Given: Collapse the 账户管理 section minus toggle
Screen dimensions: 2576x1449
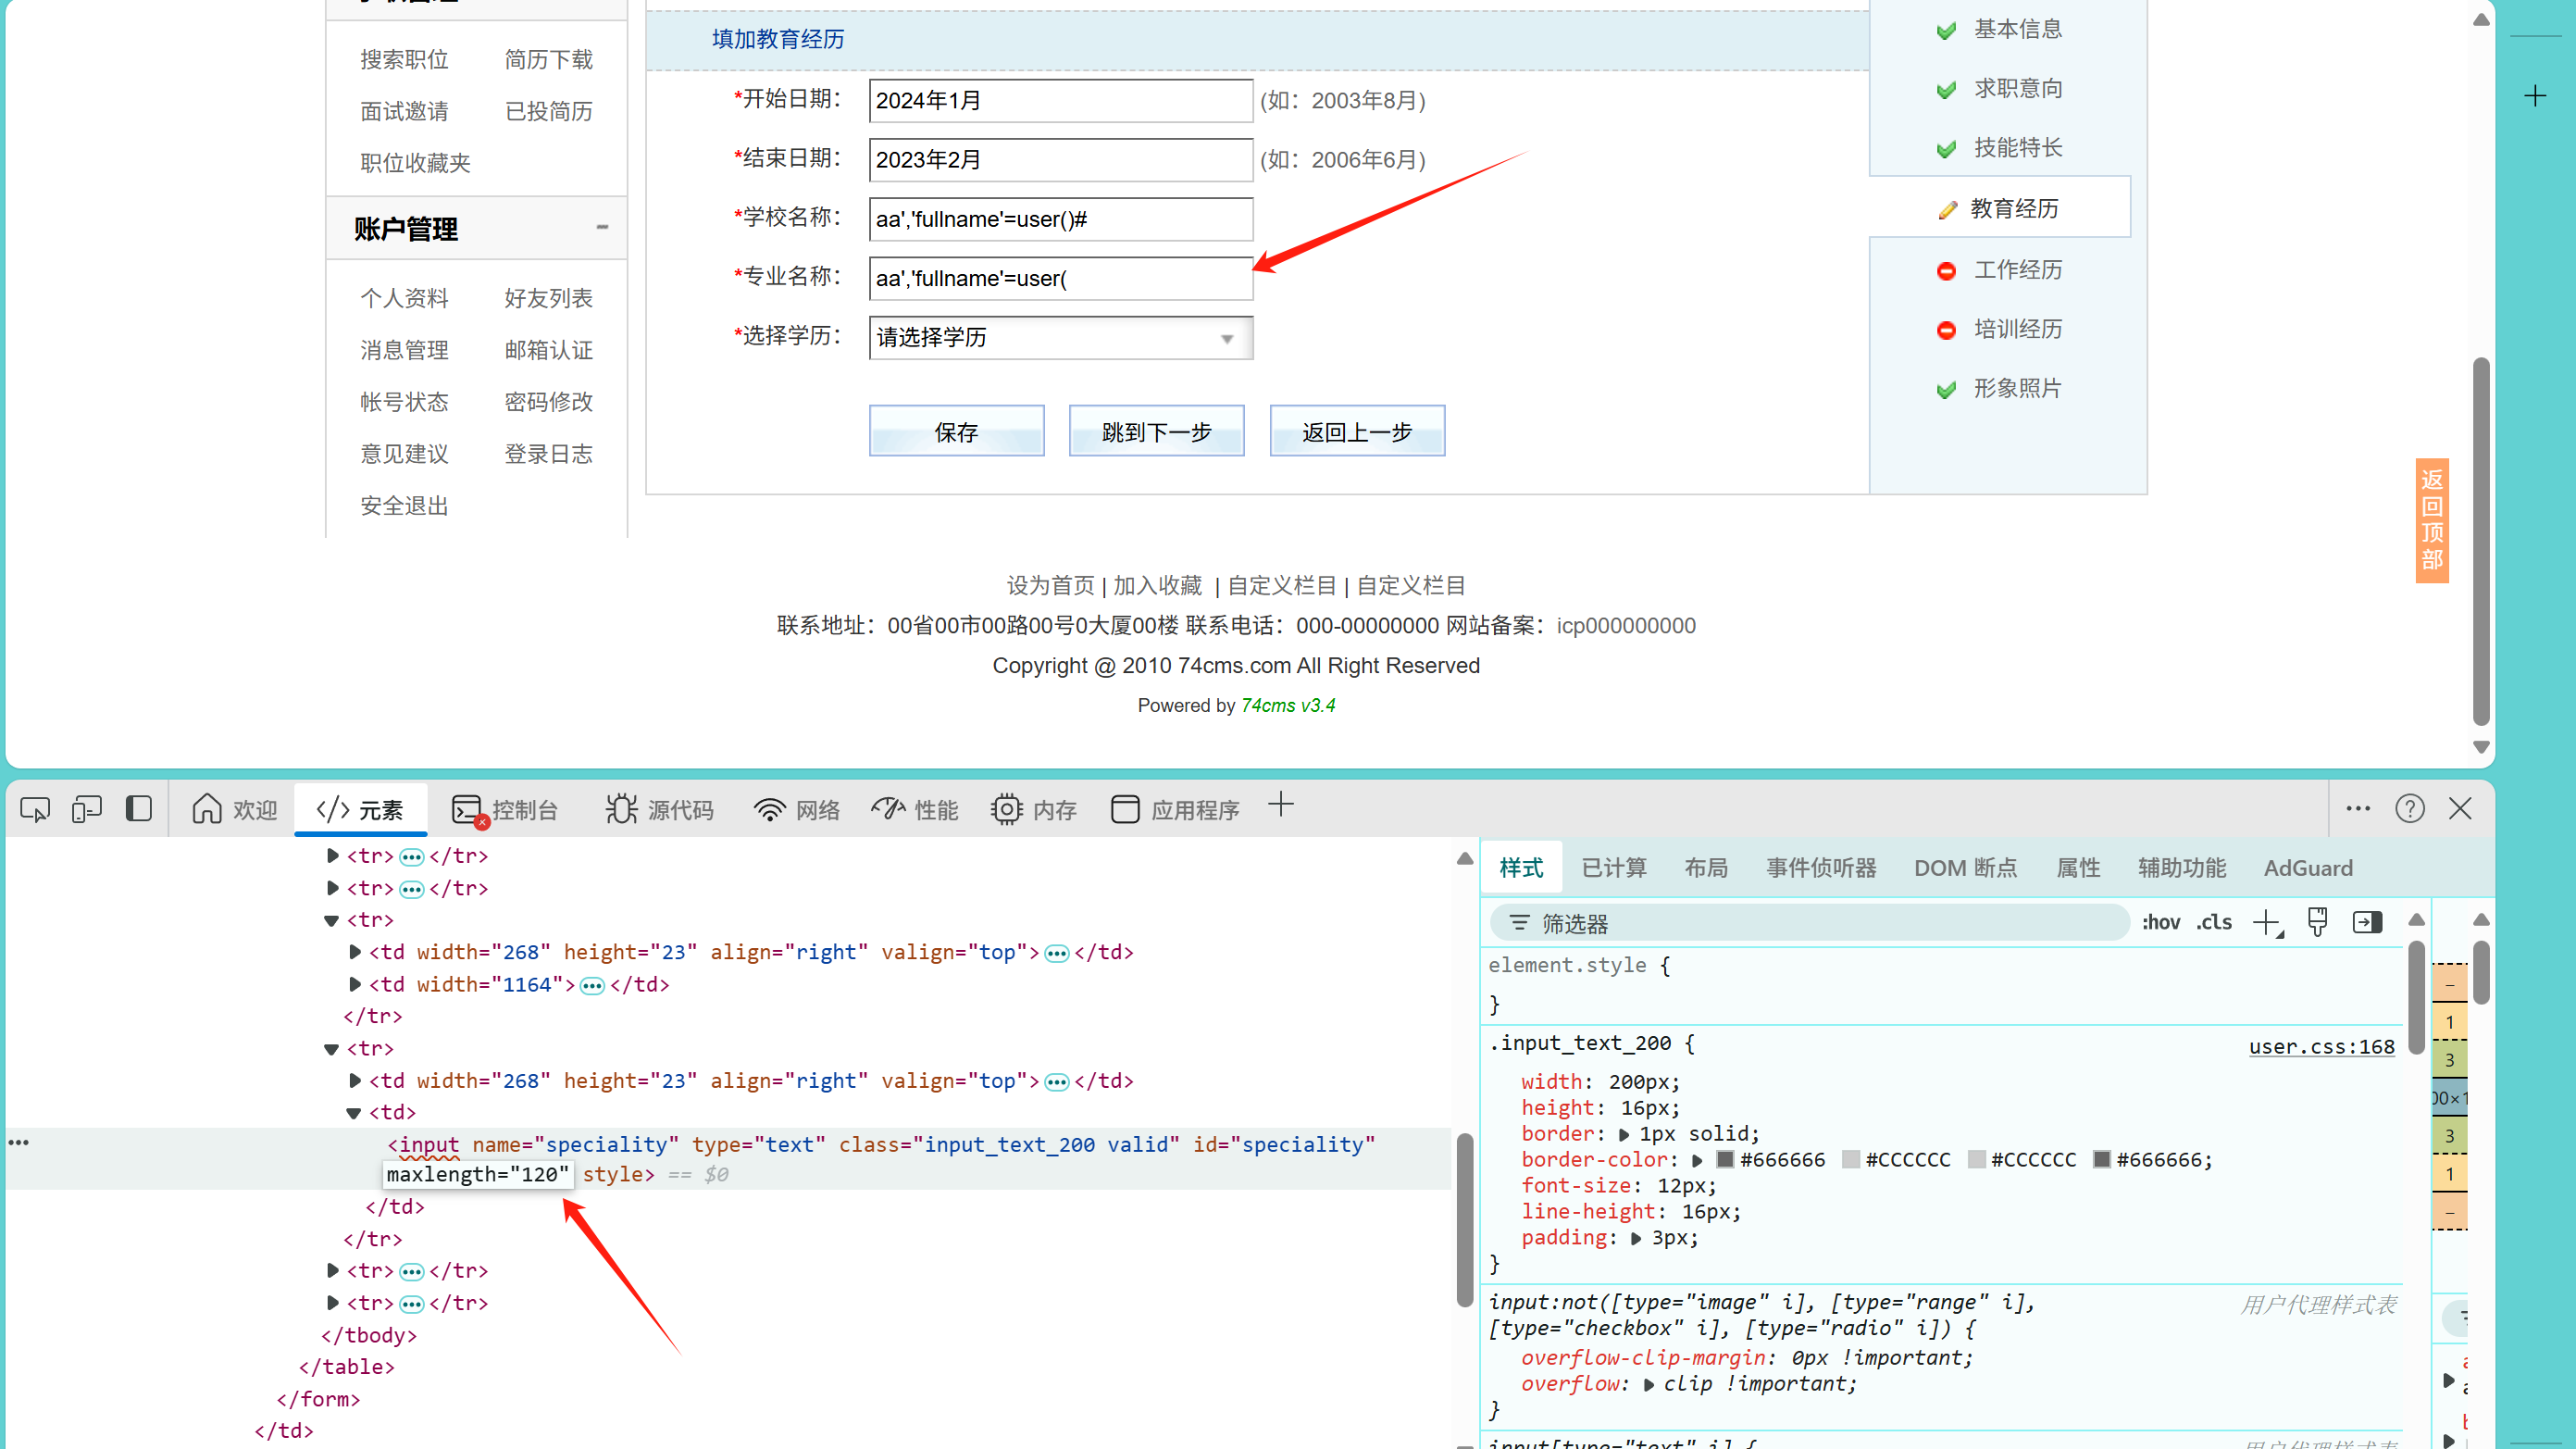Looking at the screenshot, I should coord(602,228).
